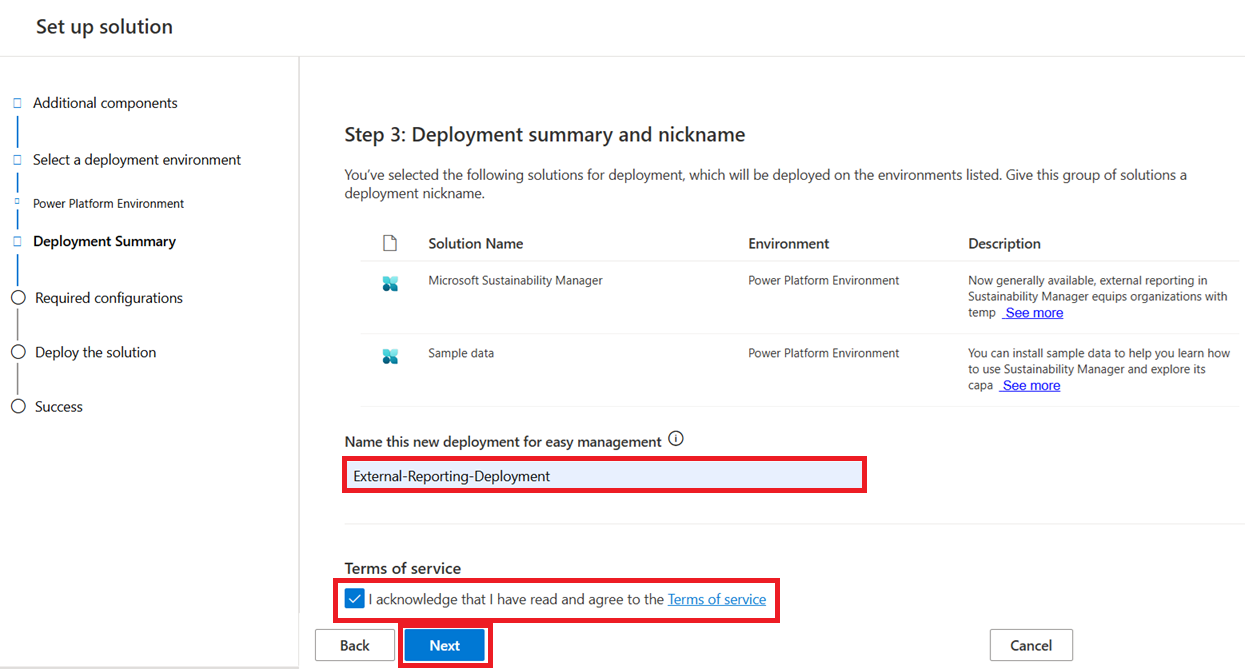Click the info icon beside deployment name label

coord(676,439)
